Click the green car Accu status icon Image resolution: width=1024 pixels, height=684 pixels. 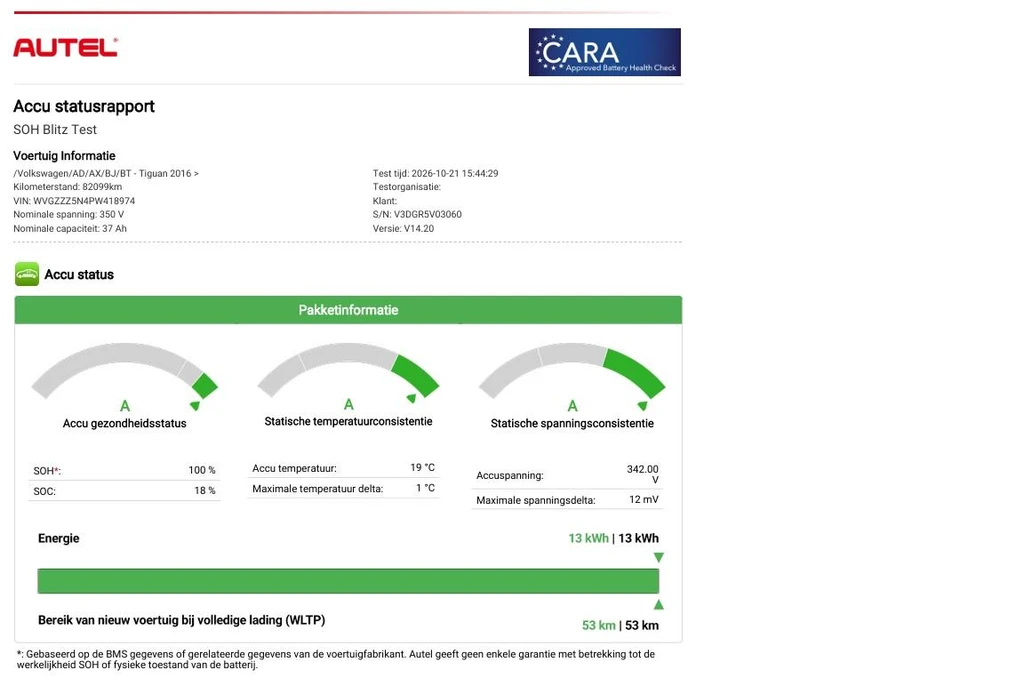point(27,274)
